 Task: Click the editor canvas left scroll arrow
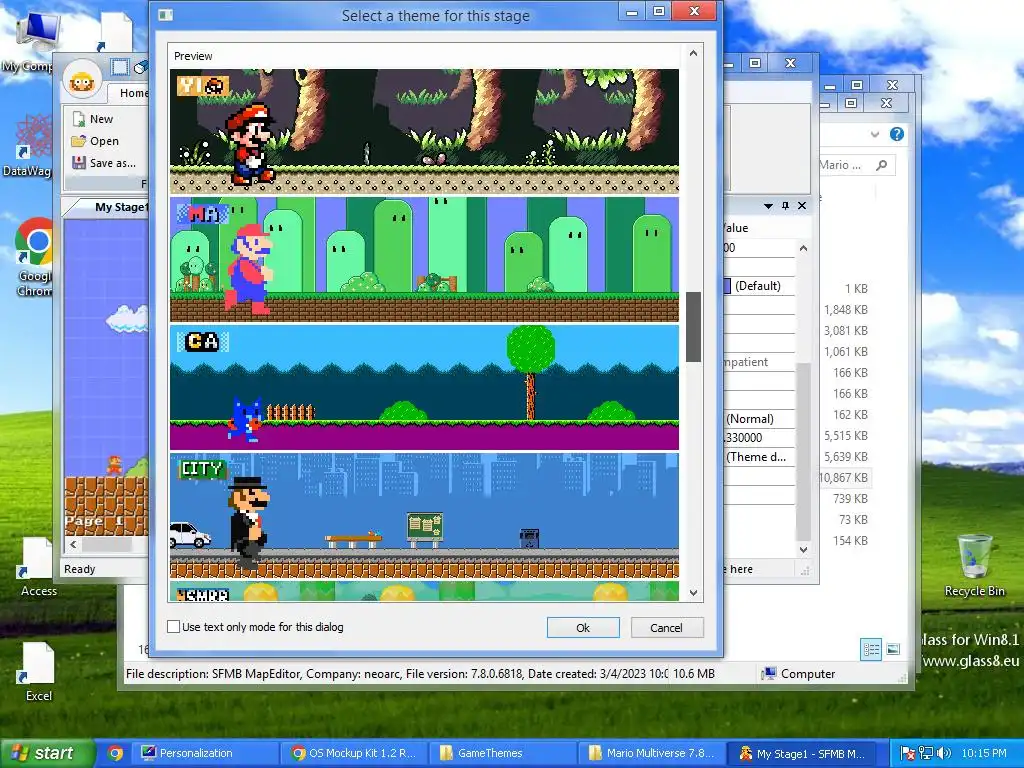point(73,544)
